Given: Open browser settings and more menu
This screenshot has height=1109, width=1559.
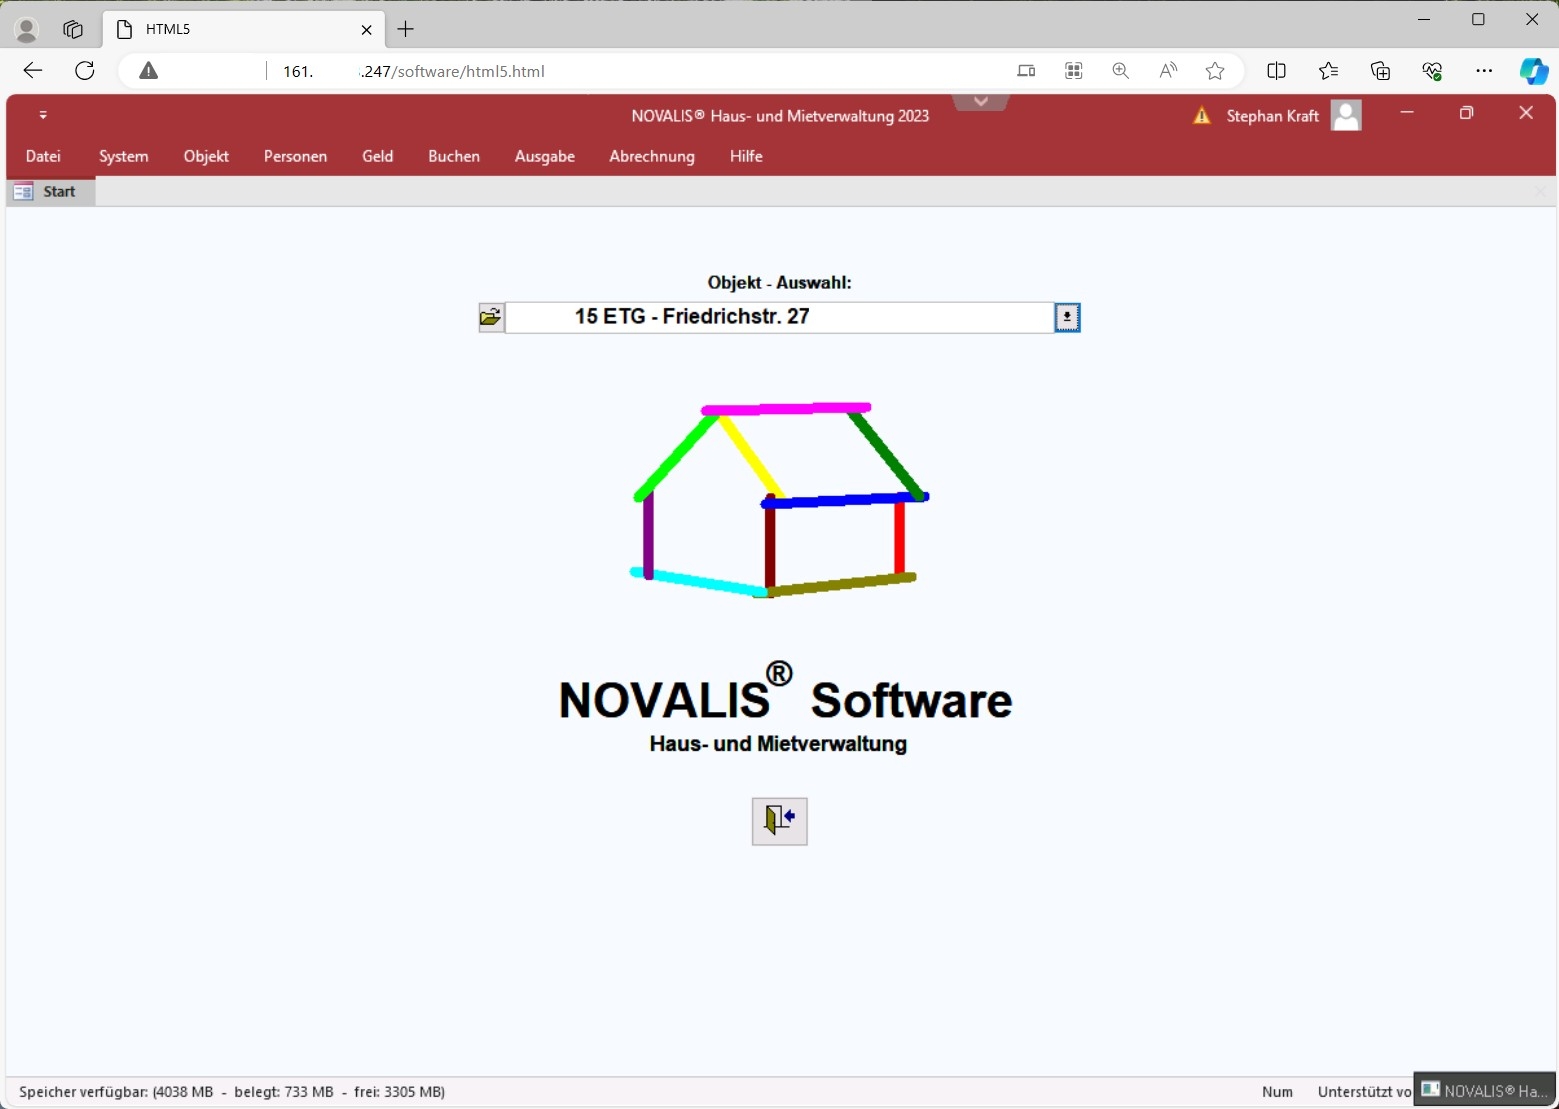Looking at the screenshot, I should click(1484, 71).
